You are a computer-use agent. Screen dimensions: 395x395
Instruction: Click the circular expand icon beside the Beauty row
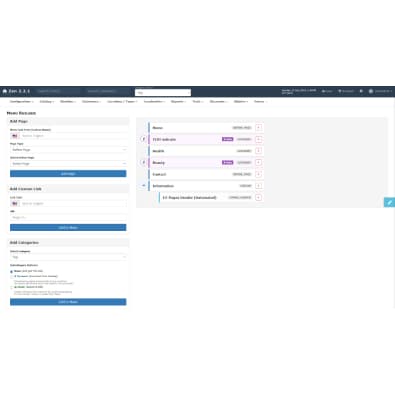pos(143,162)
